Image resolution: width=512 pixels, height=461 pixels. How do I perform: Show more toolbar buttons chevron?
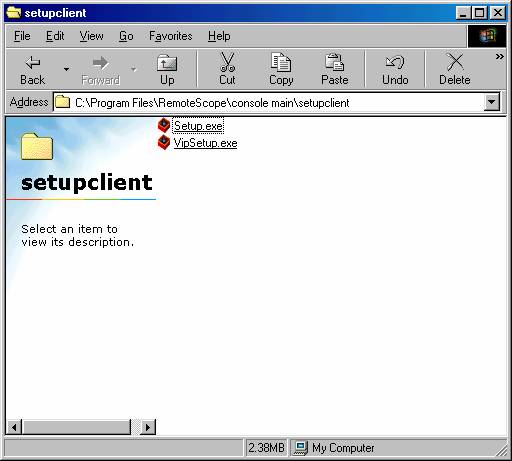click(x=499, y=57)
